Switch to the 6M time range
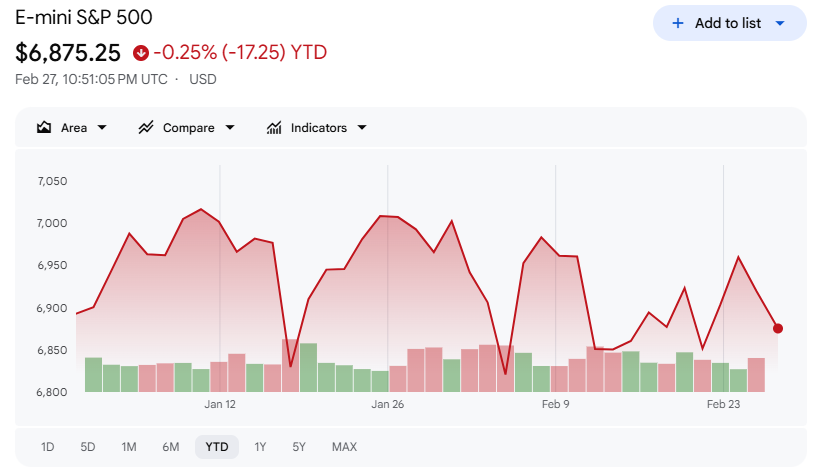The height and width of the screenshot is (473, 819). point(171,447)
